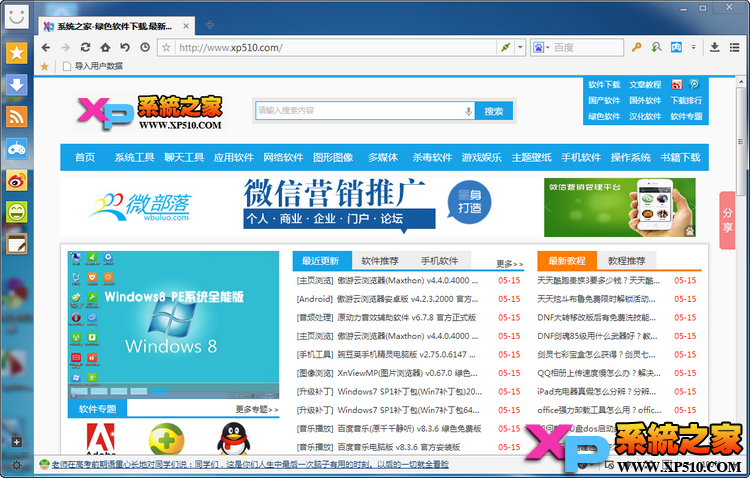Screen dimensions: 750x478
Task: Click the 更多专题>> link
Action: coord(257,409)
